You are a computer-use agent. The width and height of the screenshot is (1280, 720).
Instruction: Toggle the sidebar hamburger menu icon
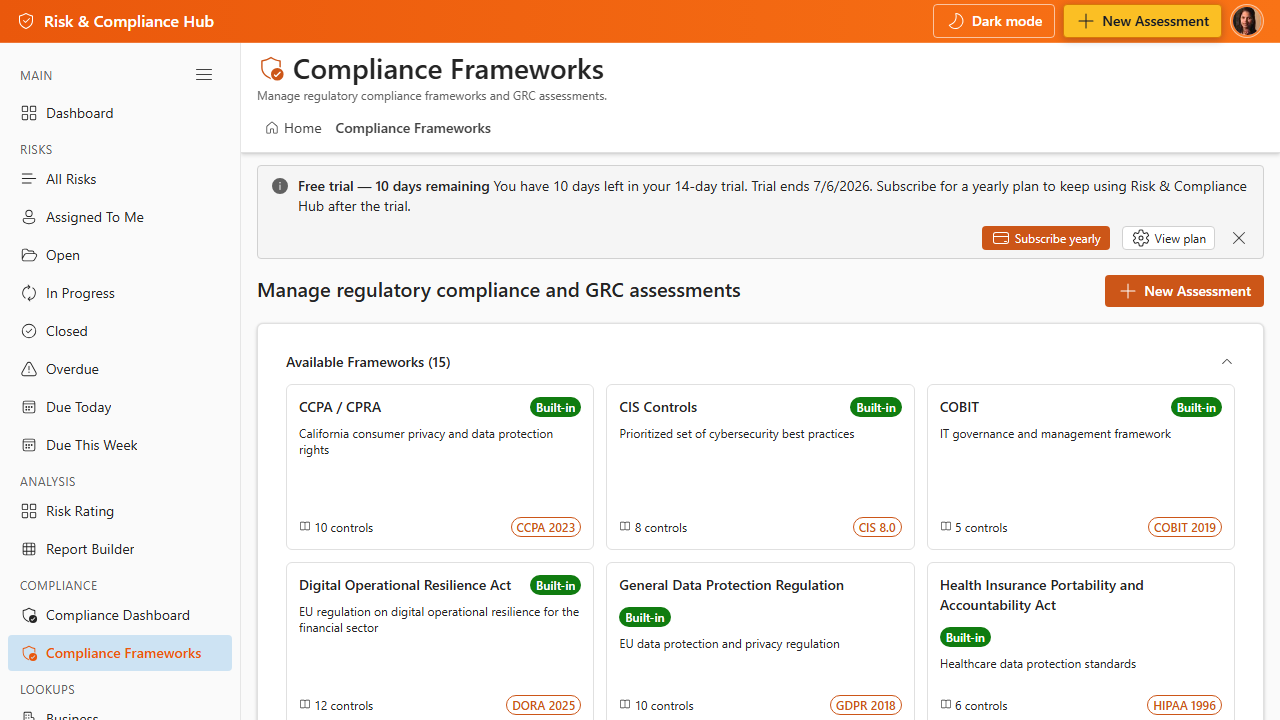click(204, 75)
